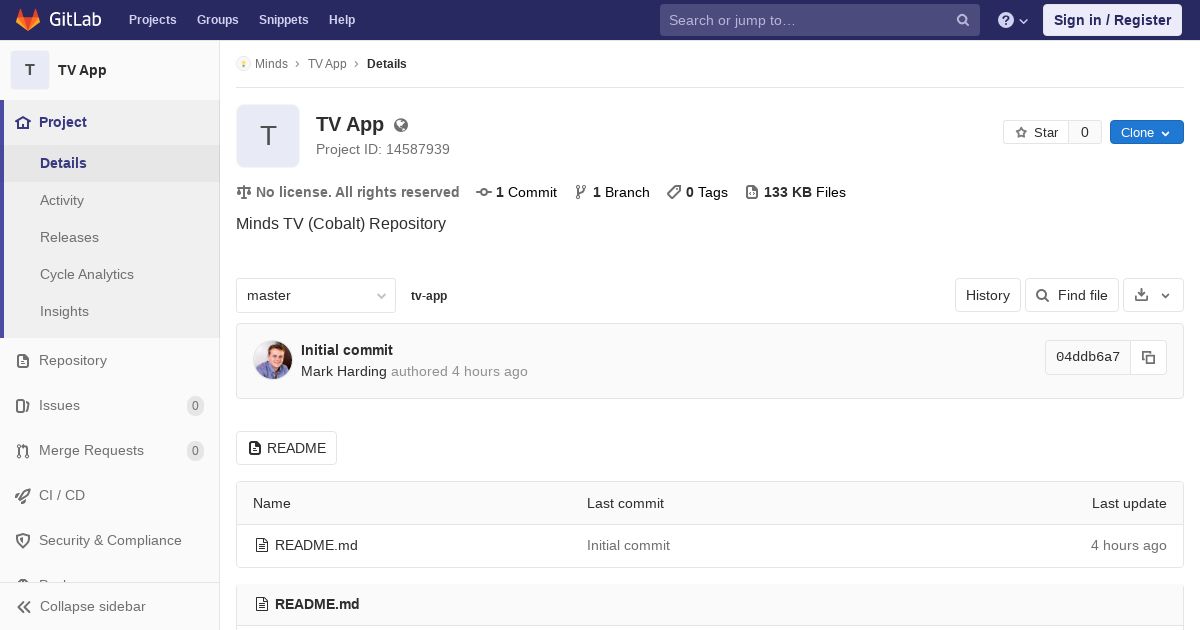Click the TV App sidebar avatar
1200x630 pixels.
click(x=30, y=70)
